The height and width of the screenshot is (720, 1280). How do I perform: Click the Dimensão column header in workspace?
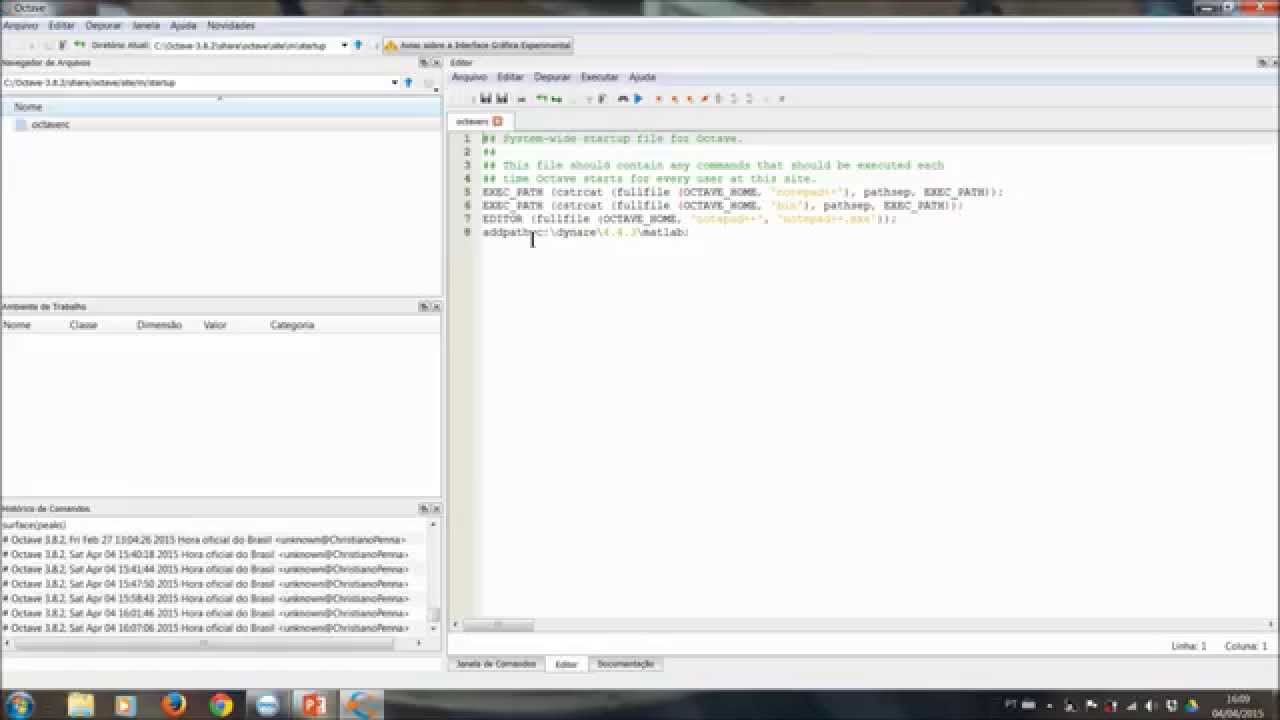click(x=159, y=325)
